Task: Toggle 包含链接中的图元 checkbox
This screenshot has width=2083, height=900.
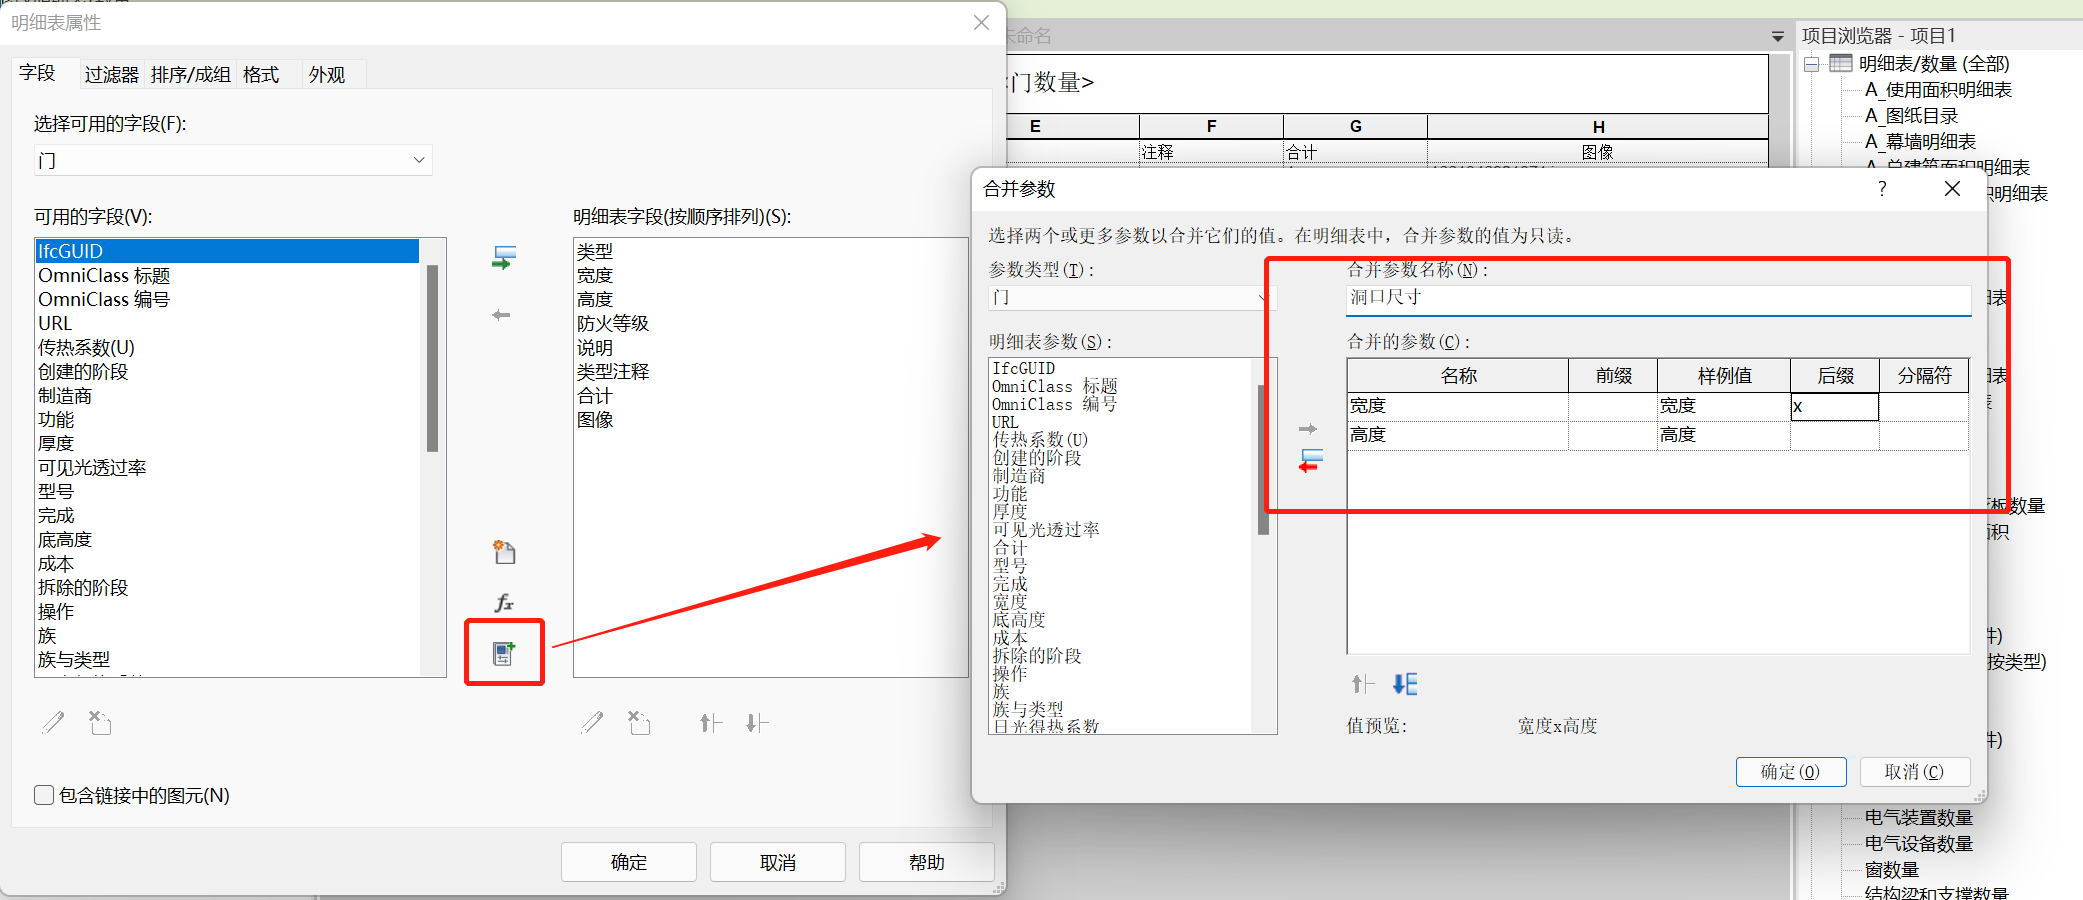Action: (44, 795)
